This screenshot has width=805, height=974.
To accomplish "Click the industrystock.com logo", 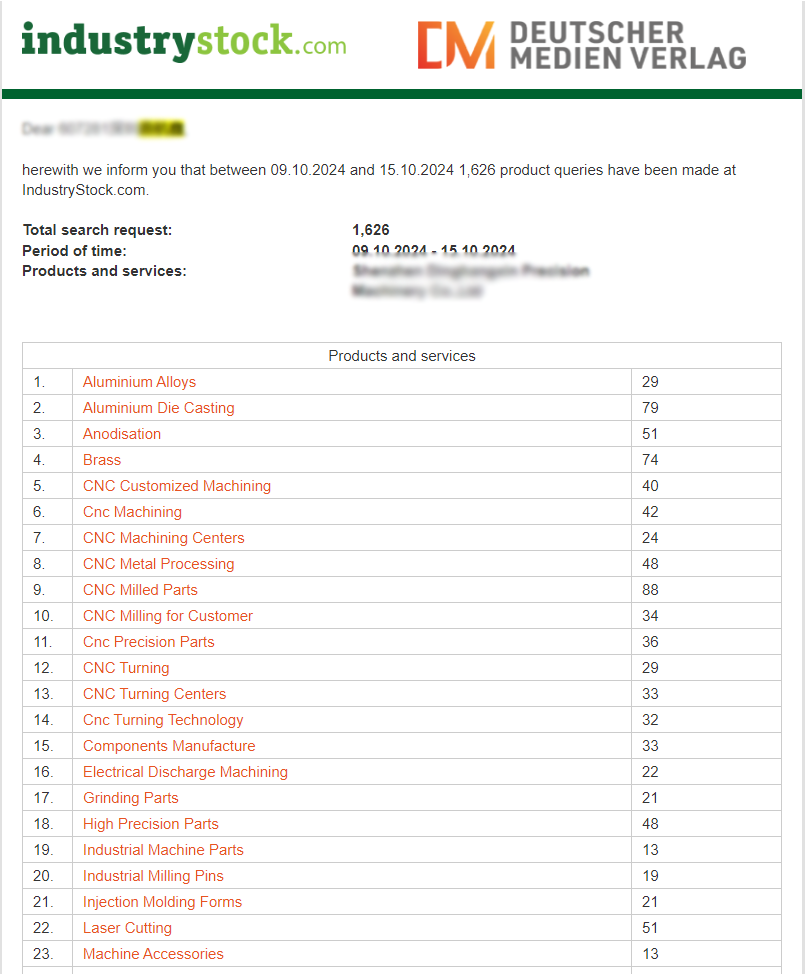I will click(183, 43).
